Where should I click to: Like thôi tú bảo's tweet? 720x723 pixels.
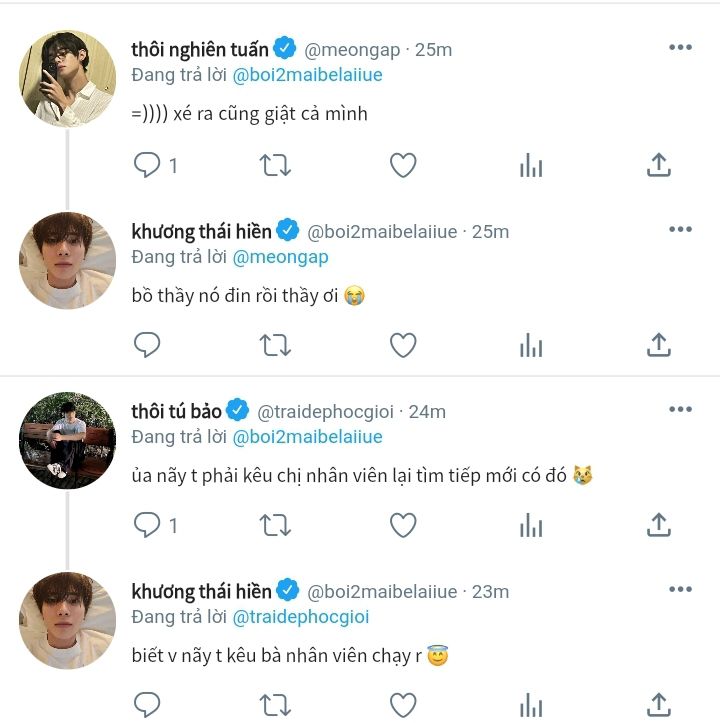click(x=403, y=524)
